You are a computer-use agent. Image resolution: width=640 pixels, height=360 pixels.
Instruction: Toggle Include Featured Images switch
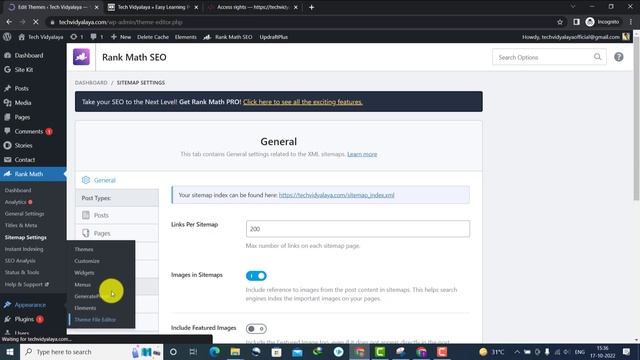click(x=256, y=329)
